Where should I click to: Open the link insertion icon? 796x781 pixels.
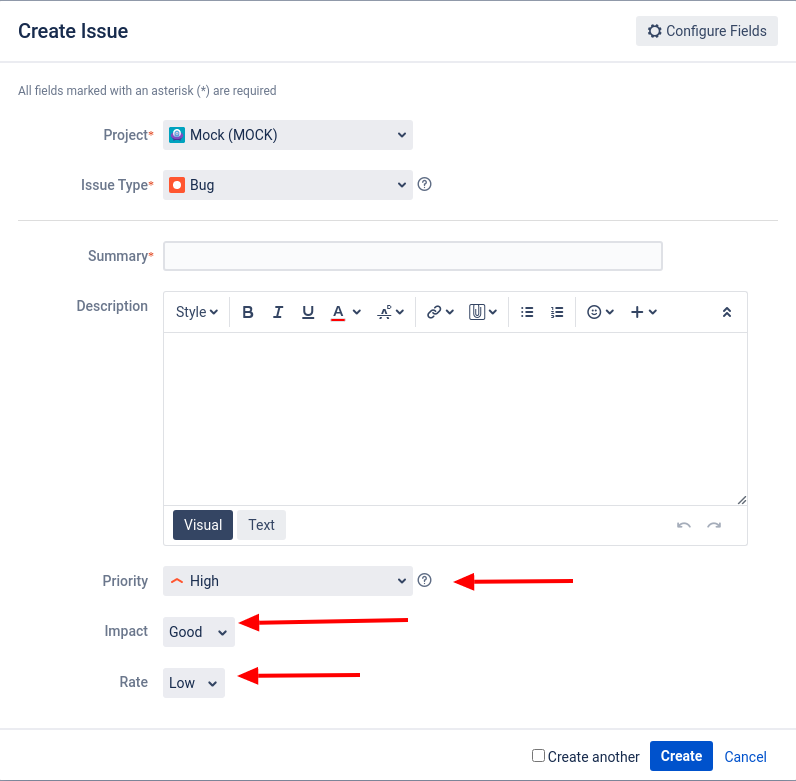[x=440, y=312]
